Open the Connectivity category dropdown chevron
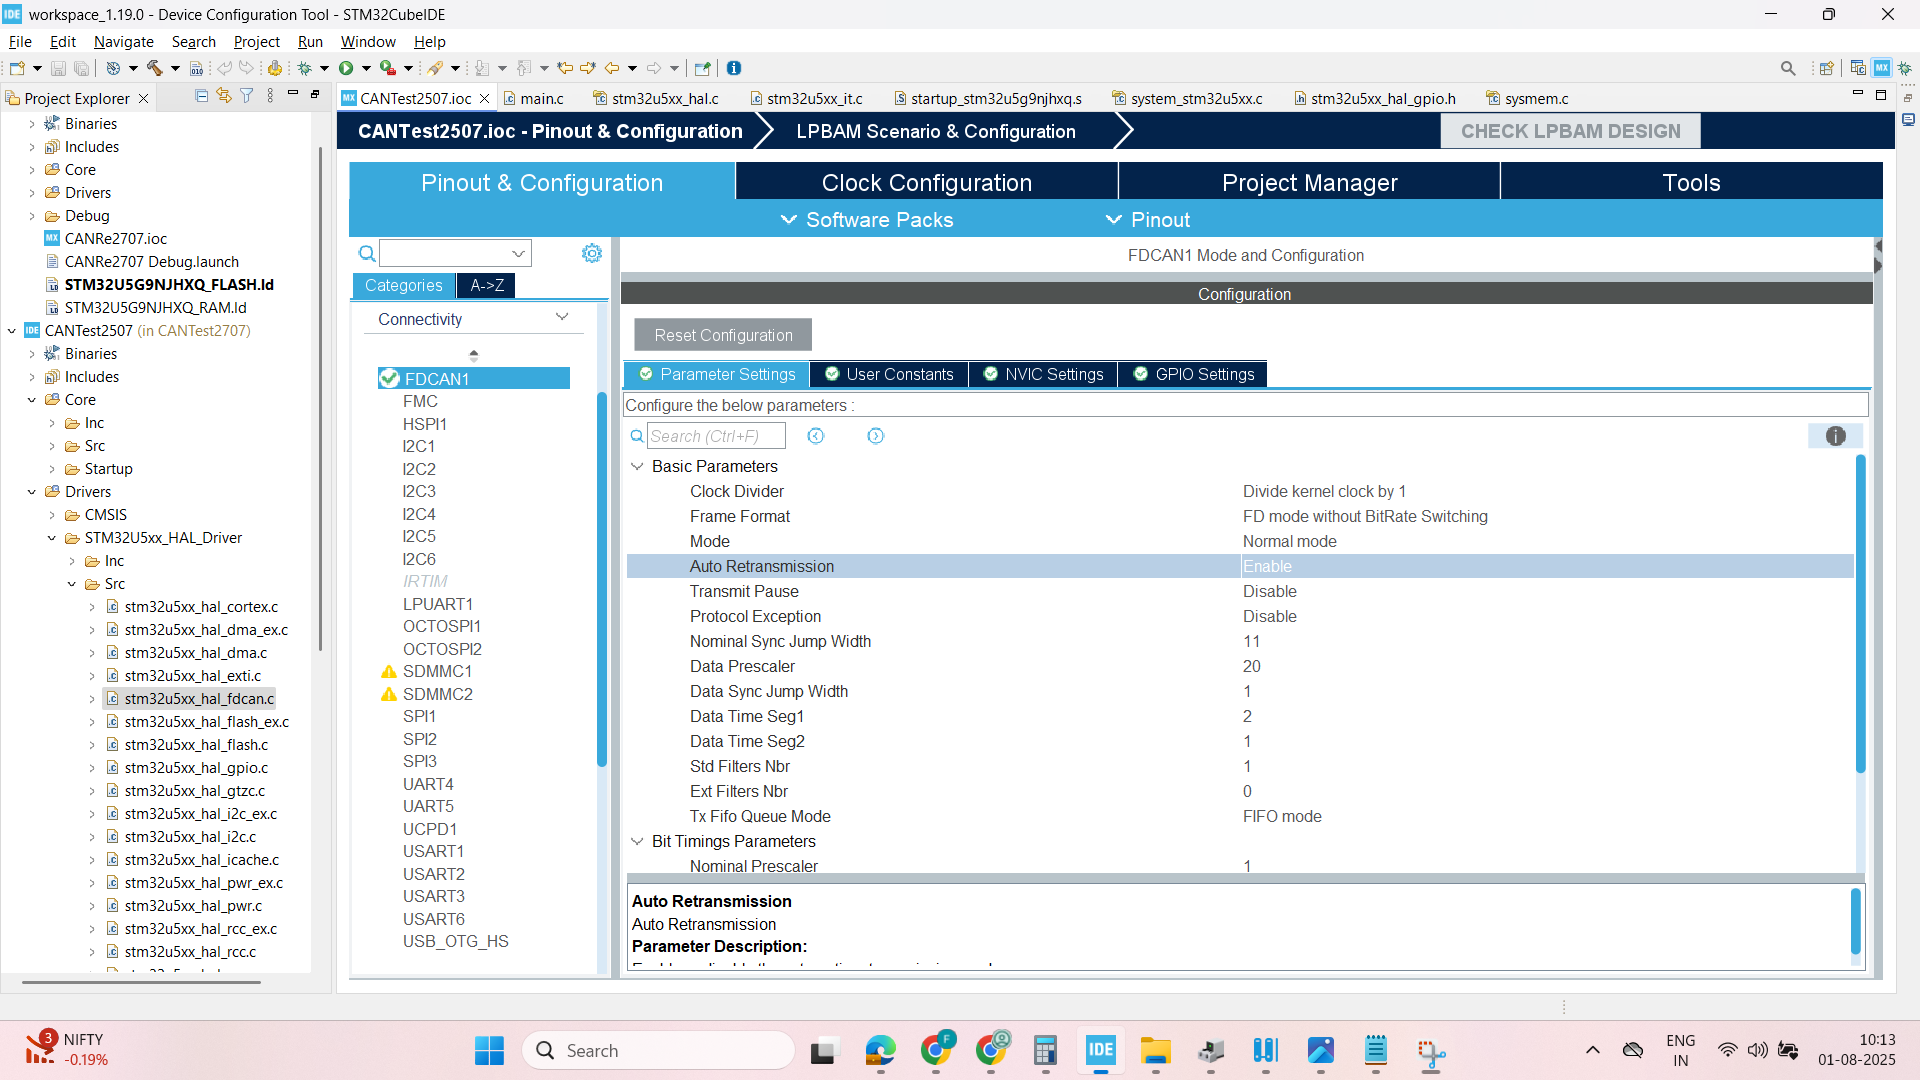Screen dimensions: 1920x1080 tap(563, 317)
